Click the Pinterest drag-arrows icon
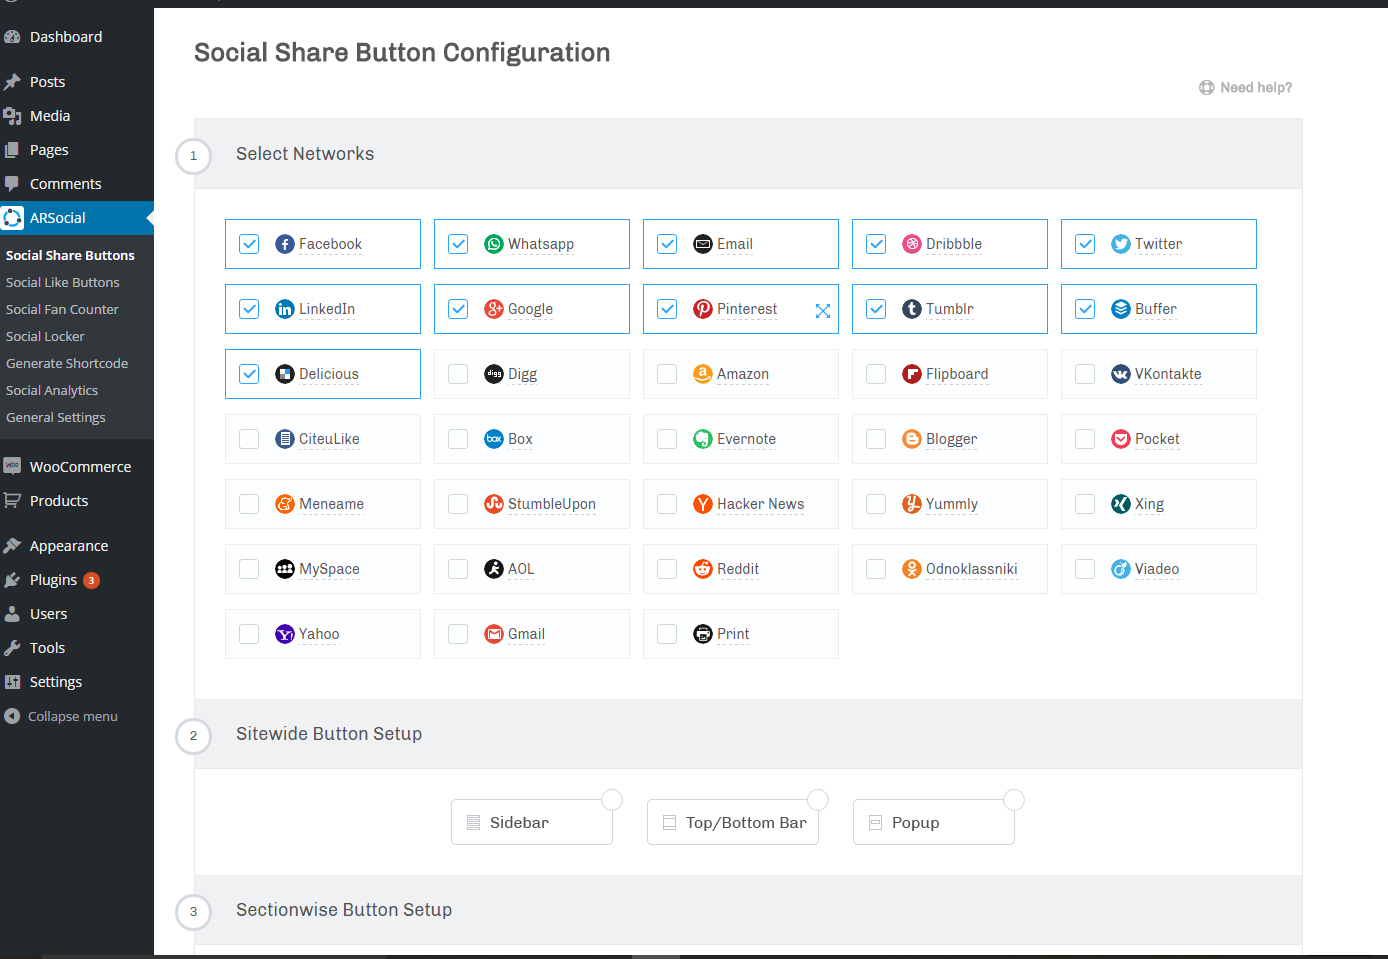The width and height of the screenshot is (1388, 959). click(822, 310)
